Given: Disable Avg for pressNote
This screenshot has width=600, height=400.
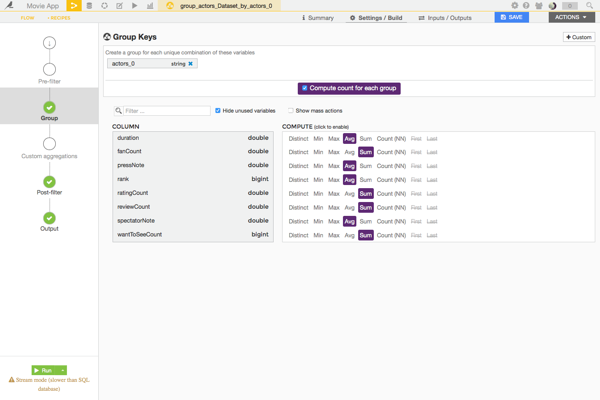Looking at the screenshot, I should [x=349, y=166].
